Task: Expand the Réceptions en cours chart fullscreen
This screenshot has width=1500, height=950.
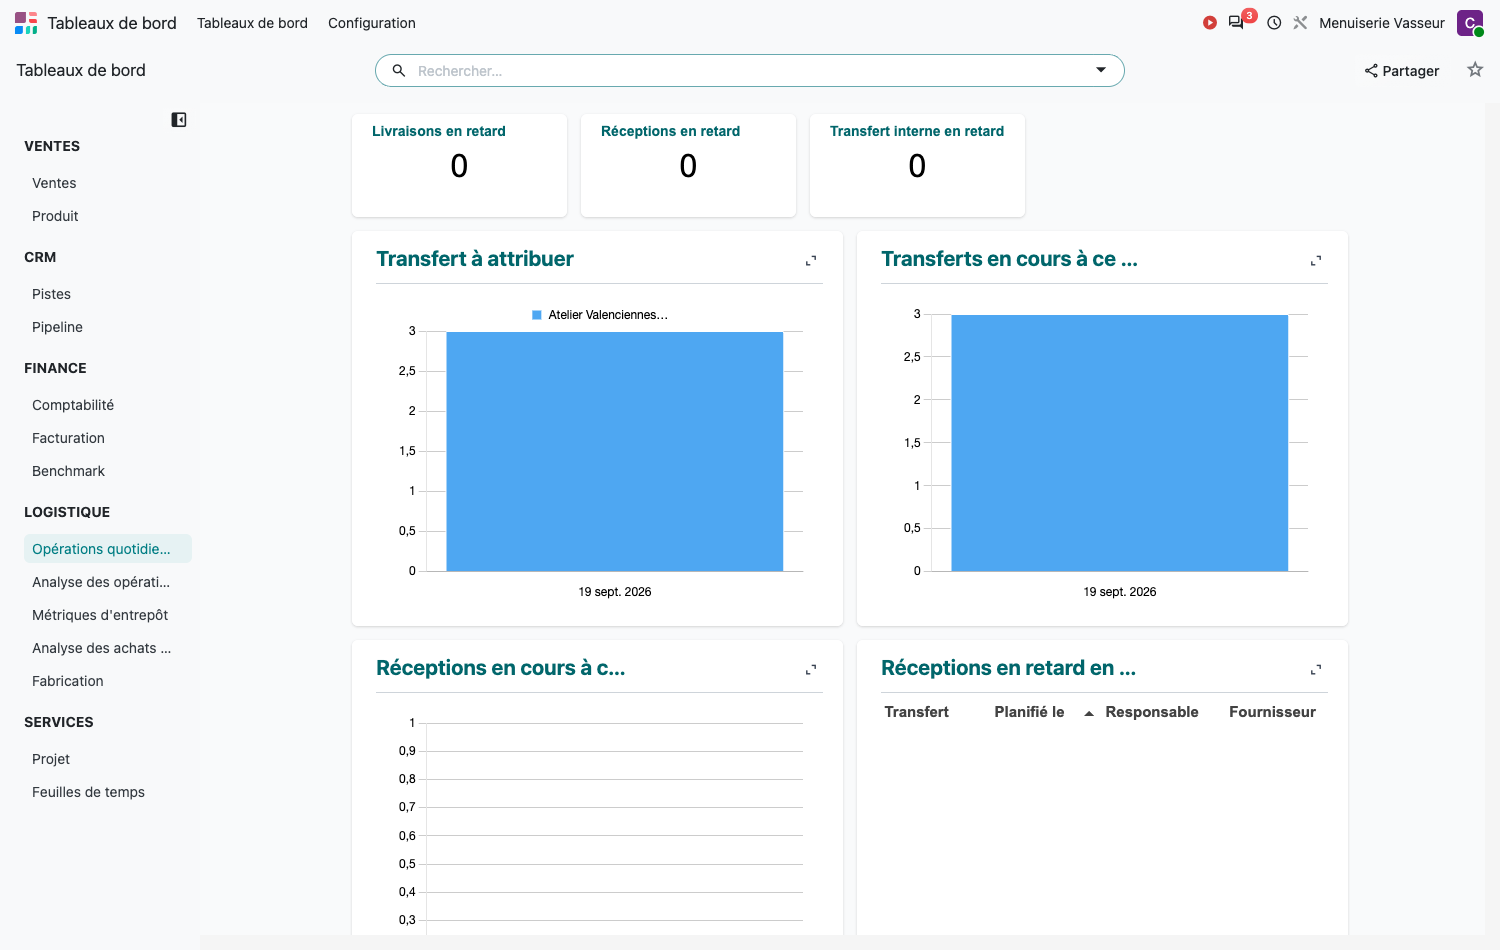Action: (x=811, y=670)
